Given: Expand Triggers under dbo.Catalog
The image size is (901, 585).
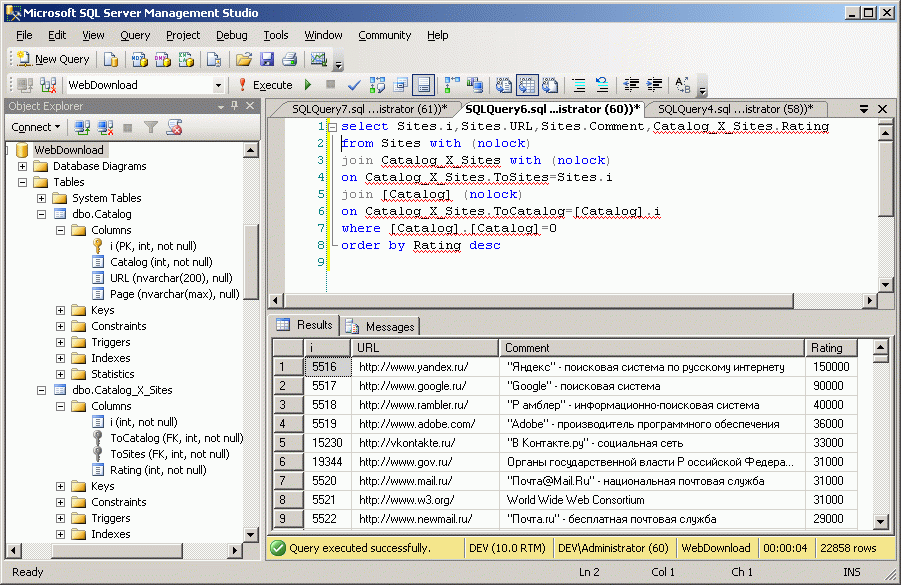Looking at the screenshot, I should point(60,342).
